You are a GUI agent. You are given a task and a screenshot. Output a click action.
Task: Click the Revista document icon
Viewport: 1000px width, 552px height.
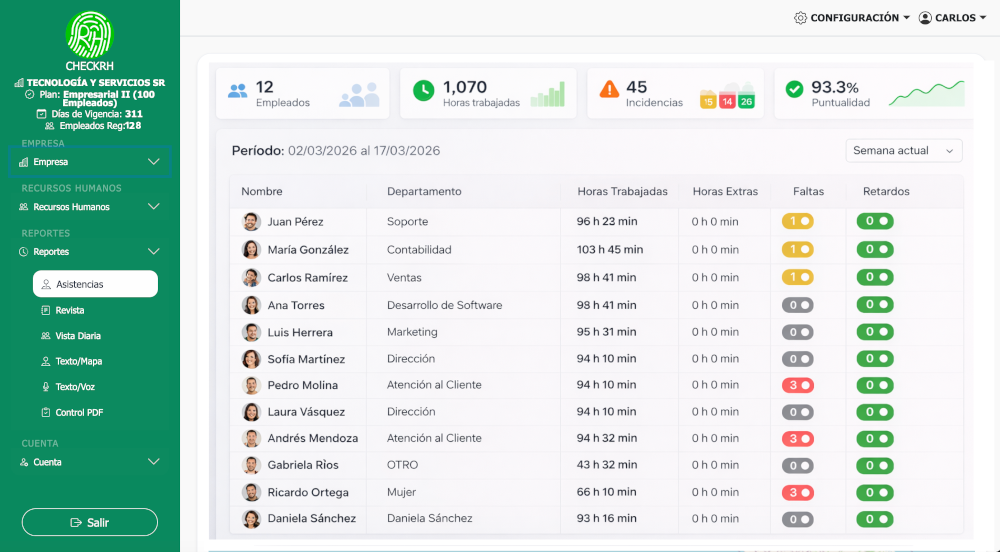tap(45, 310)
